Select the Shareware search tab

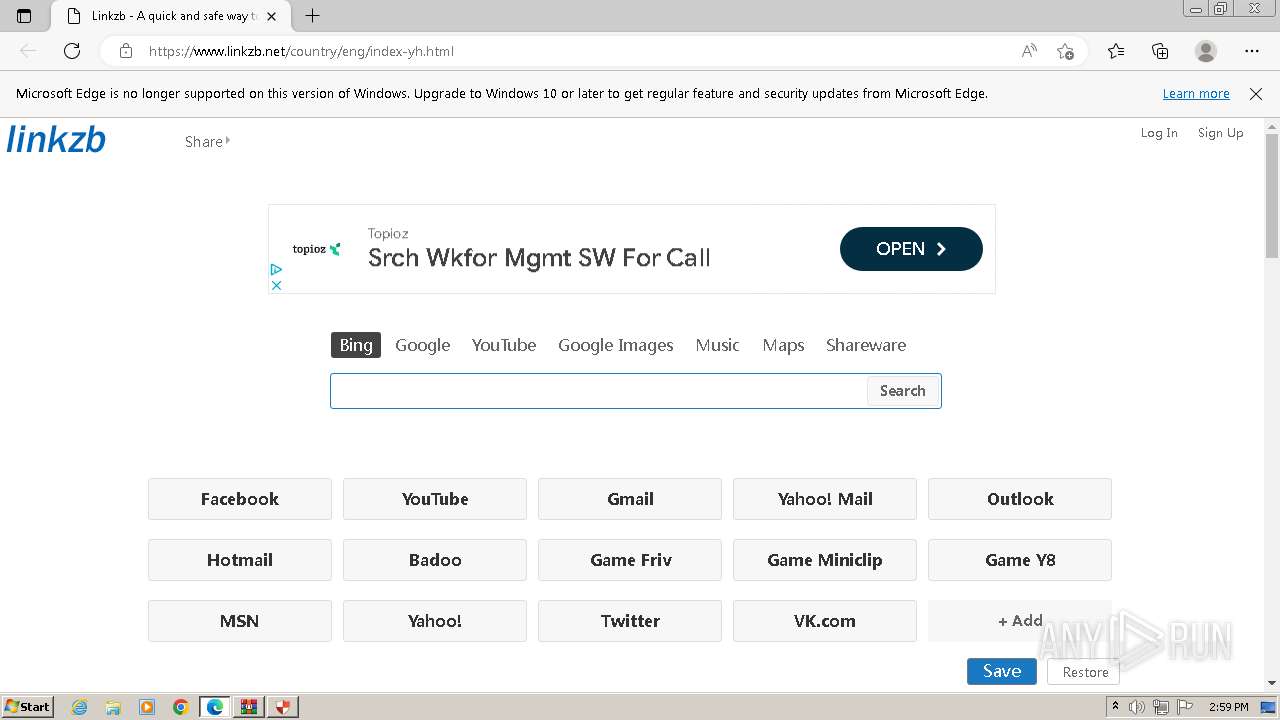click(x=866, y=345)
